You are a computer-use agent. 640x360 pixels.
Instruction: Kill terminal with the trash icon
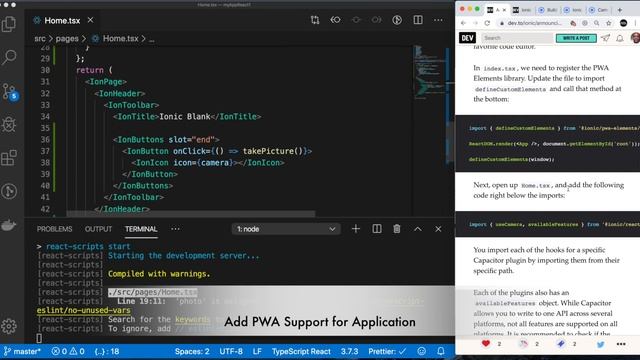[x=397, y=229]
